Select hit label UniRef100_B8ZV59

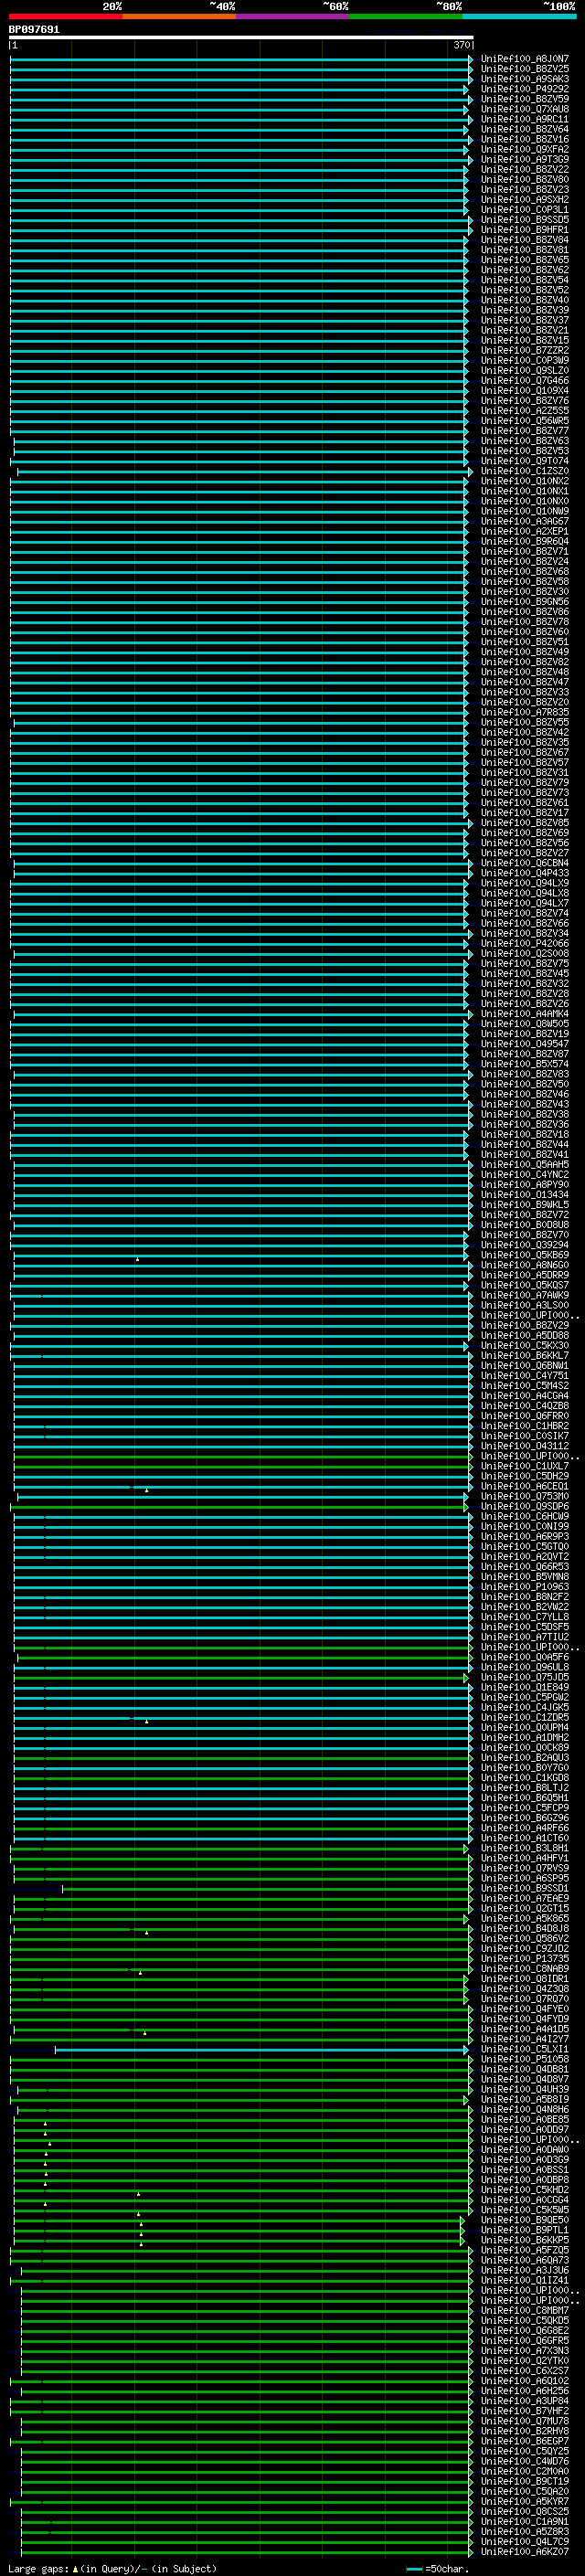point(524,99)
